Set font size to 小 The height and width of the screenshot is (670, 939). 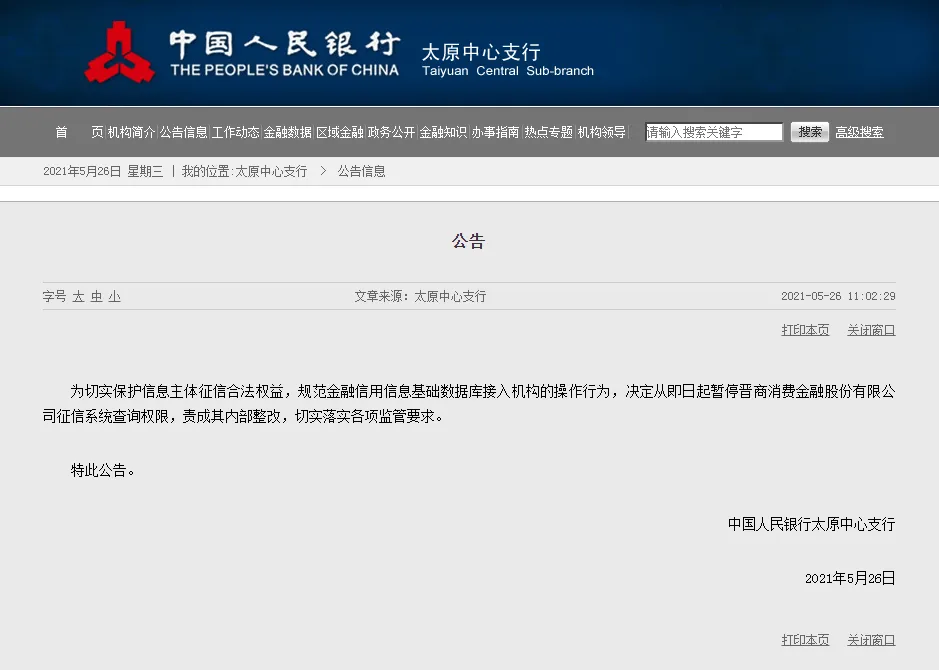[x=114, y=296]
